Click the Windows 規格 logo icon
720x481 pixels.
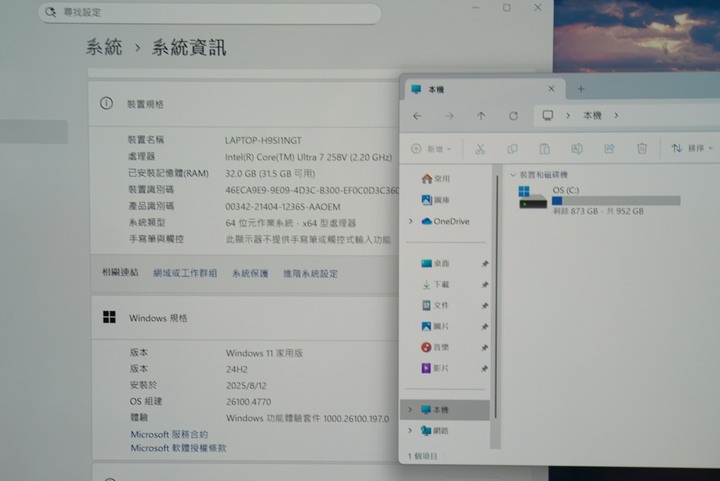pos(109,317)
